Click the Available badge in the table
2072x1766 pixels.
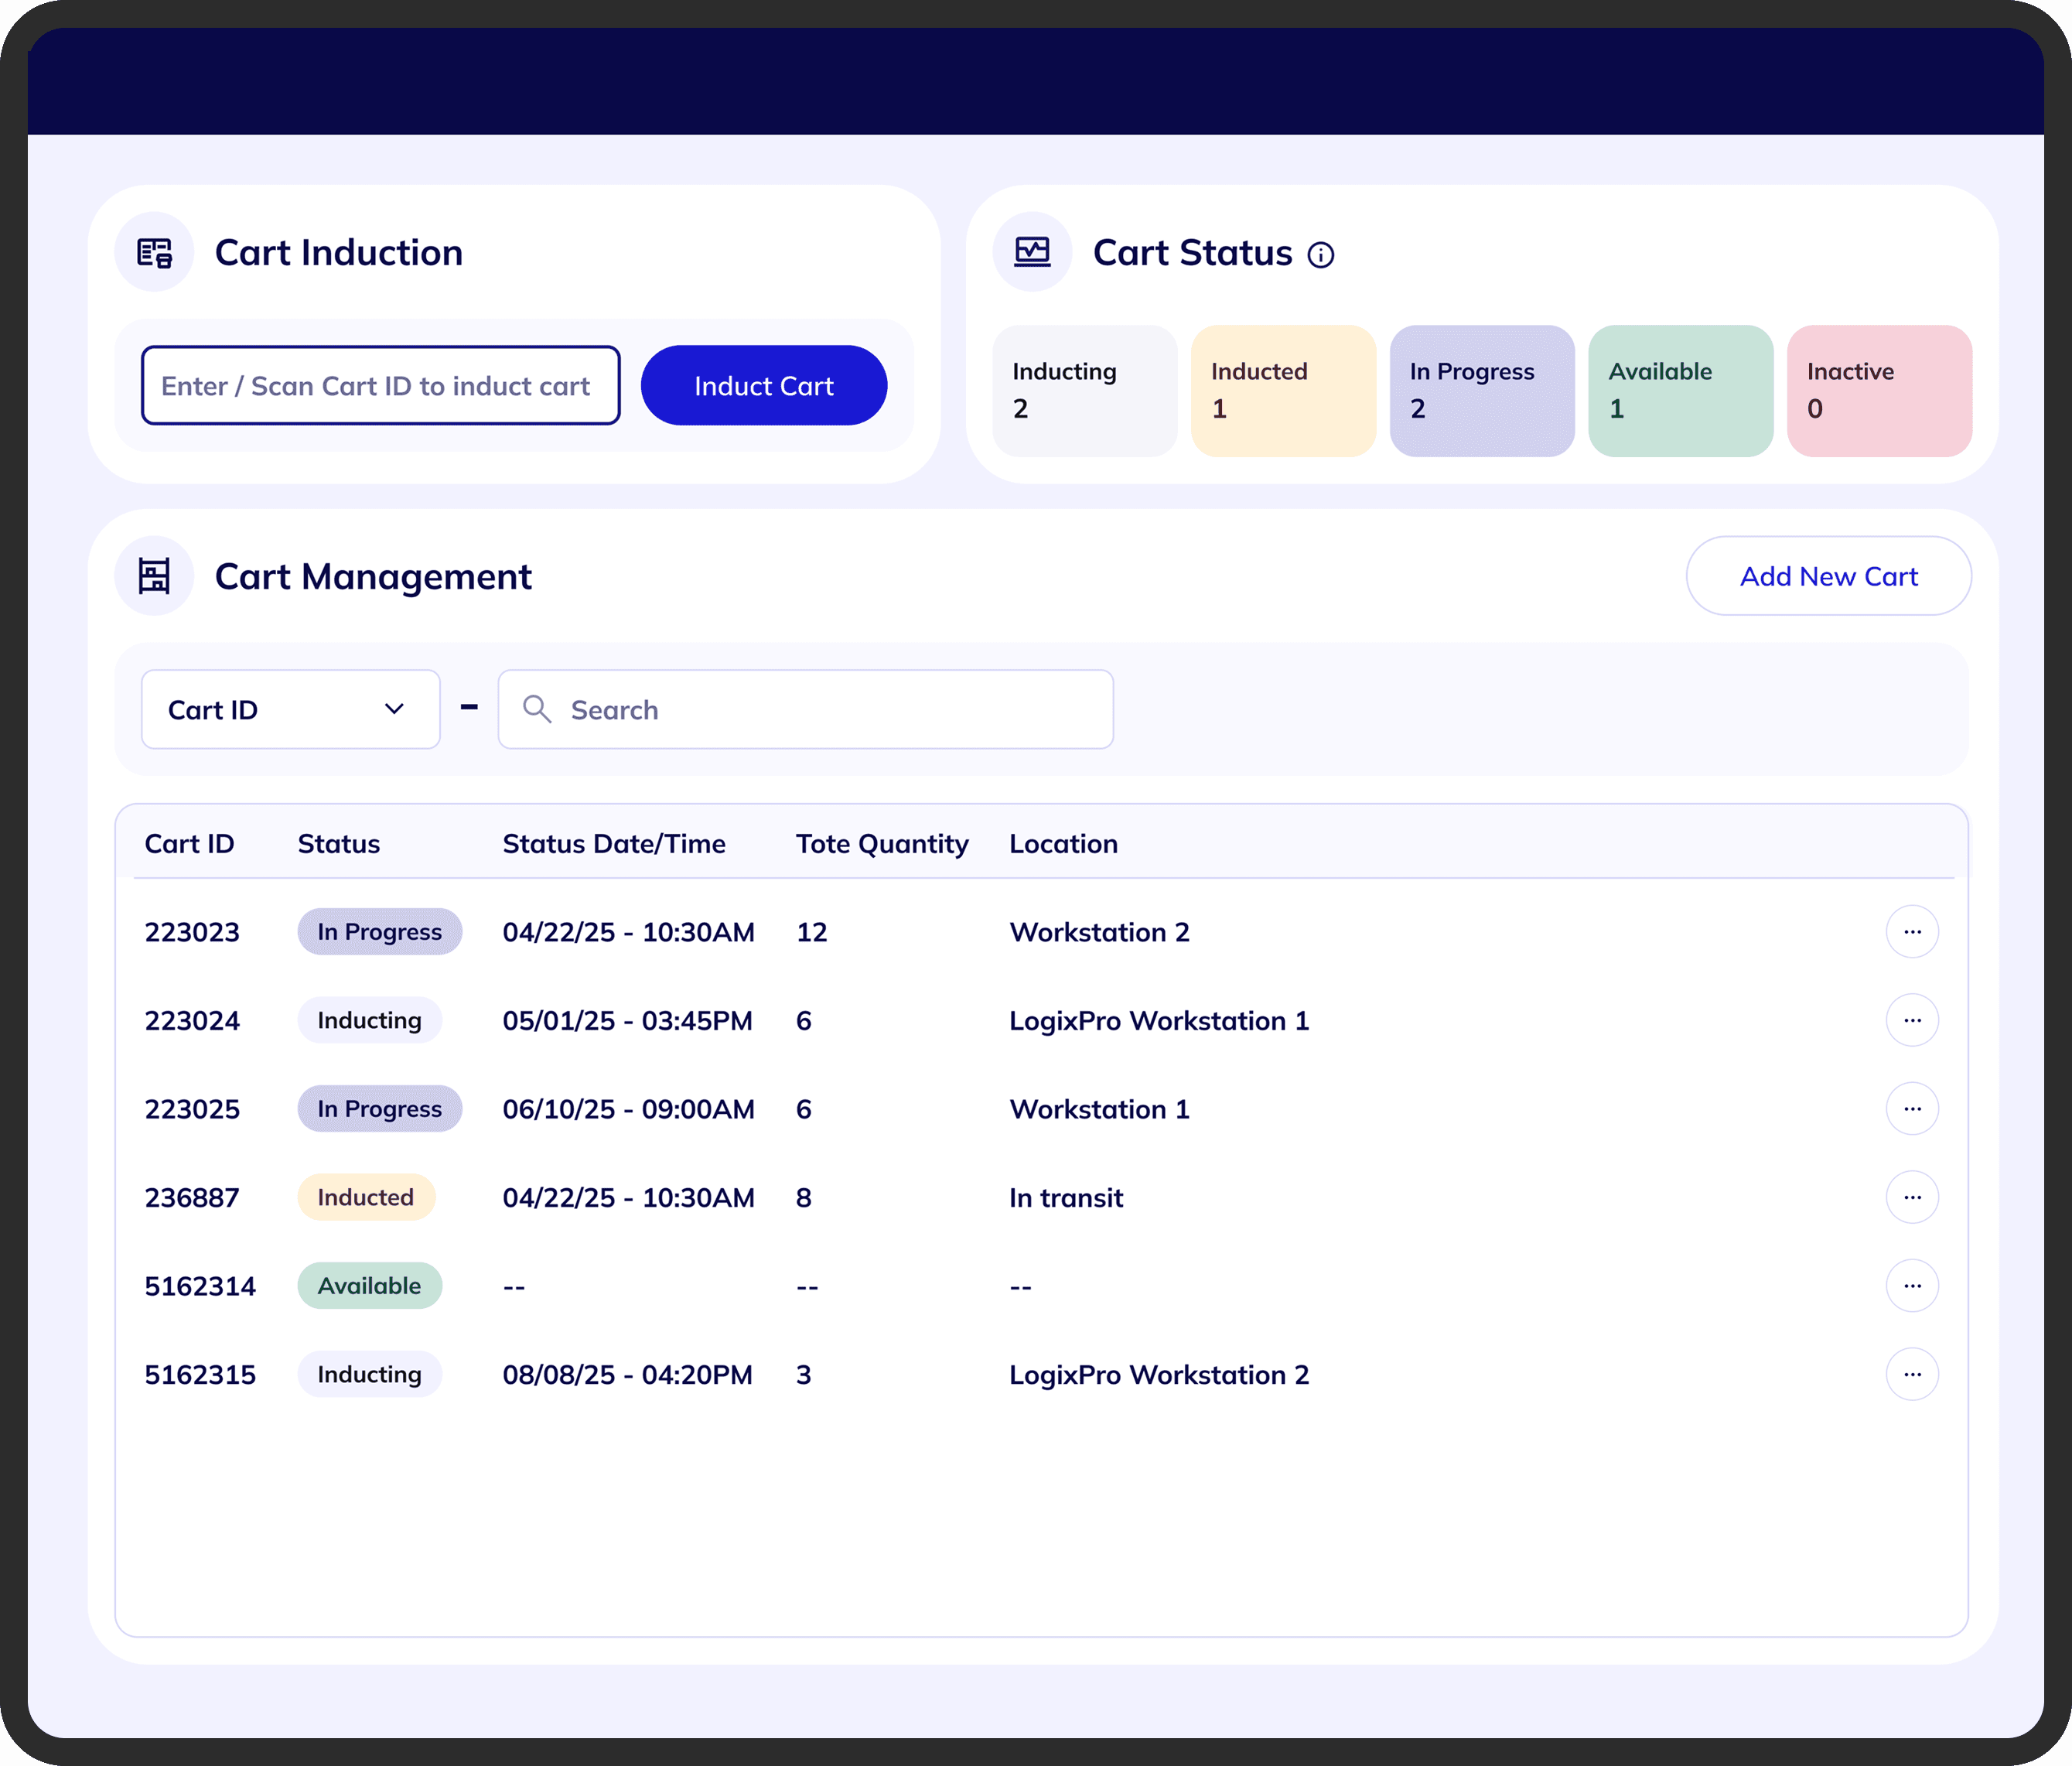pos(370,1286)
